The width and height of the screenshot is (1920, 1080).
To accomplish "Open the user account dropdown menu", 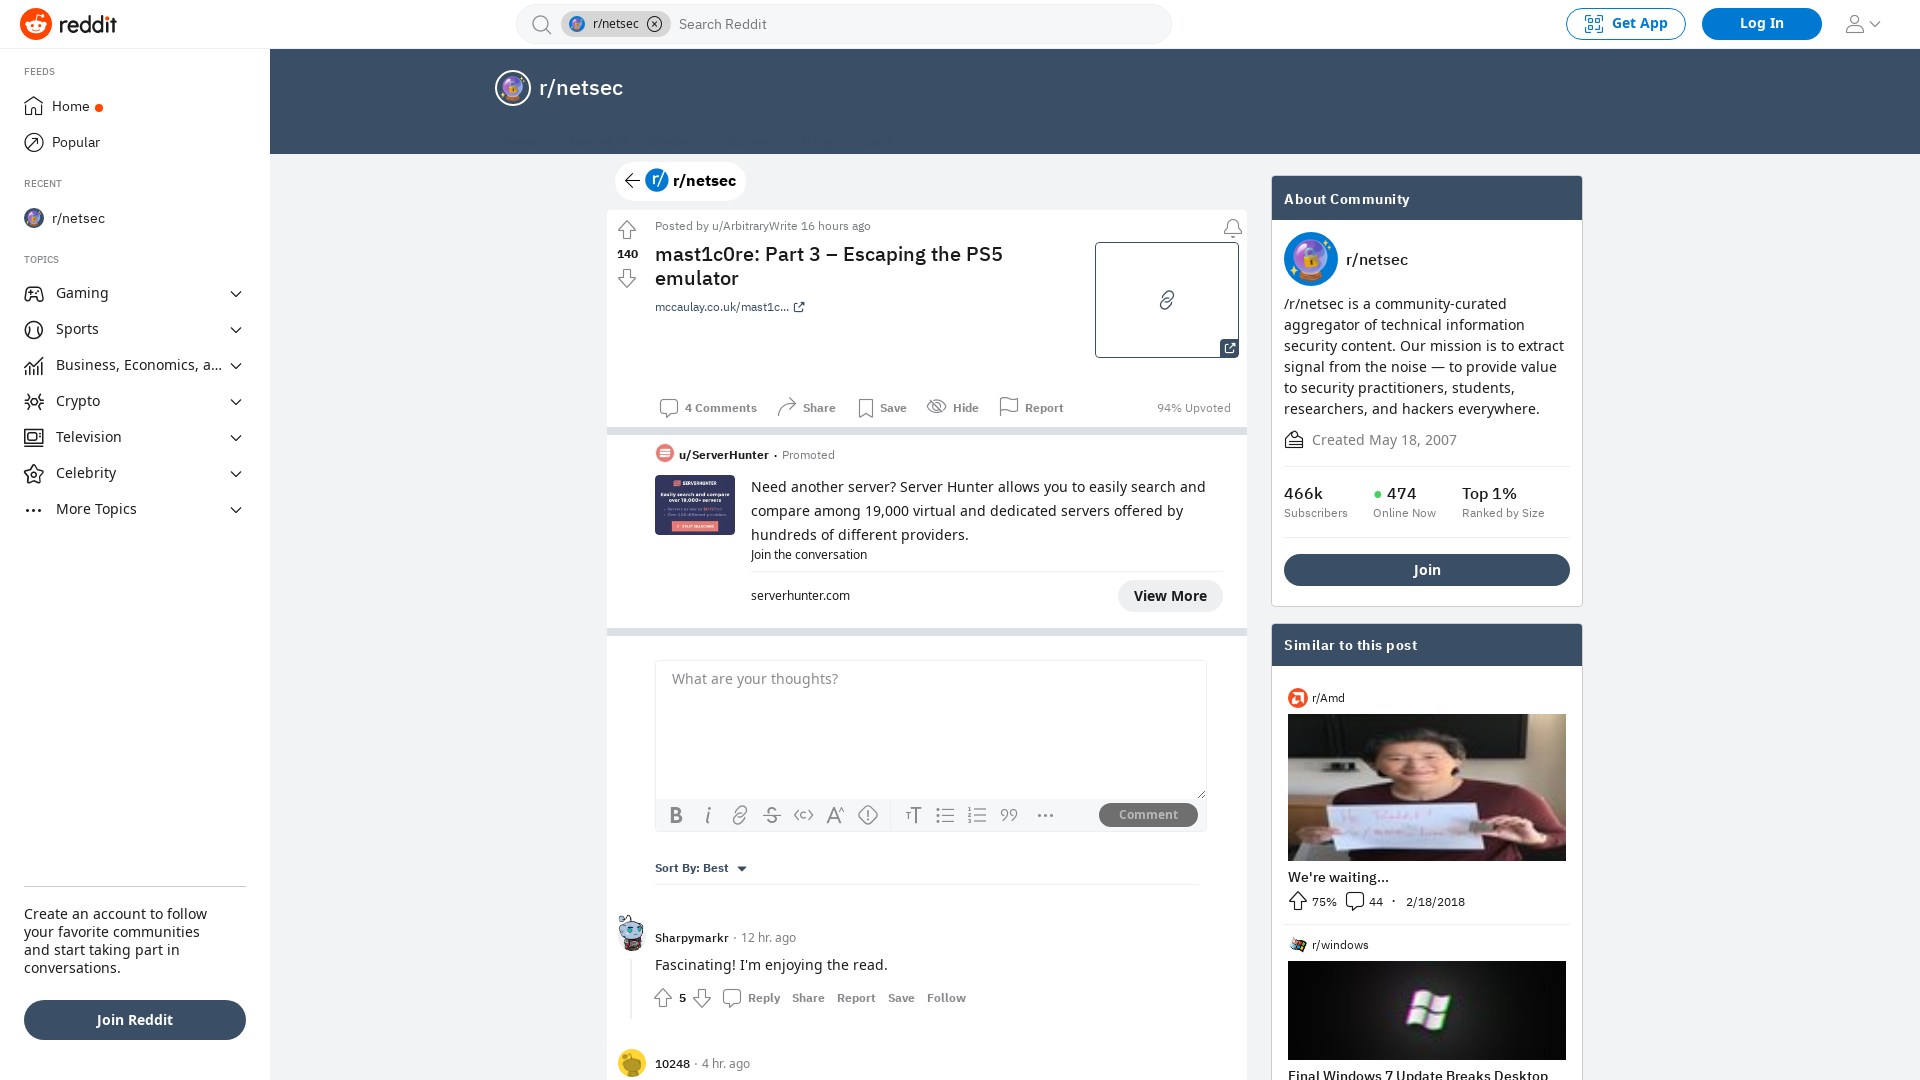I will 1863,24.
